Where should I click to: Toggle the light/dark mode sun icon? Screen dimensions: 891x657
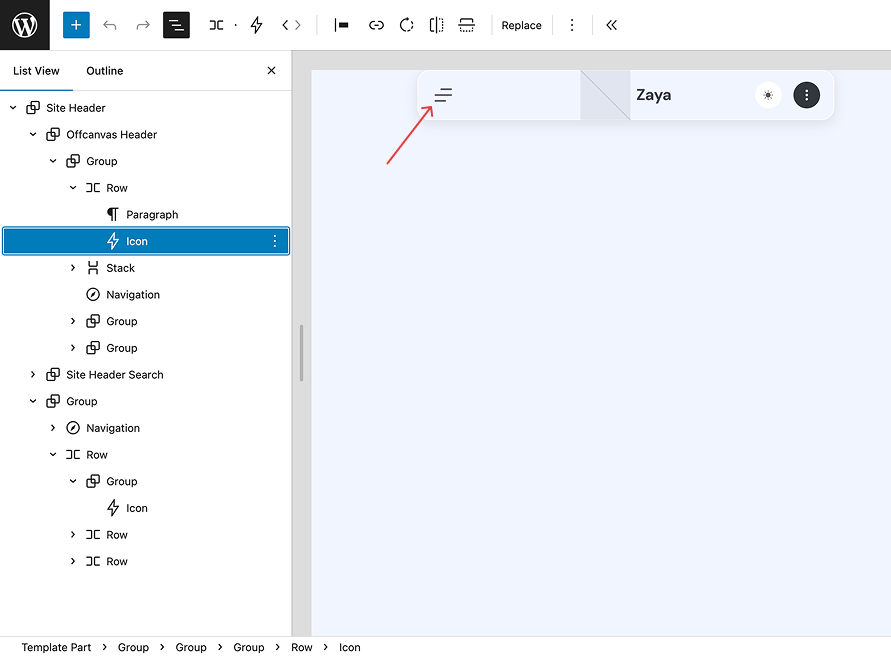768,95
